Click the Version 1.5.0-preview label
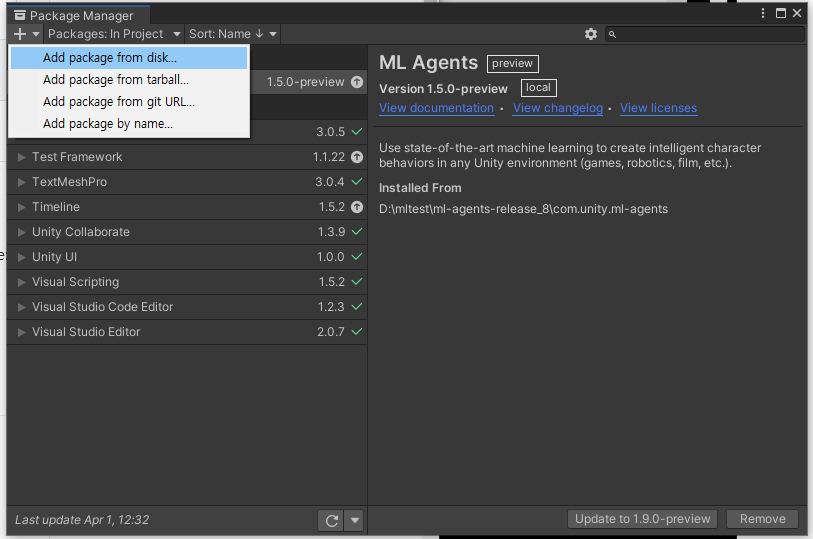This screenshot has width=813, height=539. [x=443, y=89]
